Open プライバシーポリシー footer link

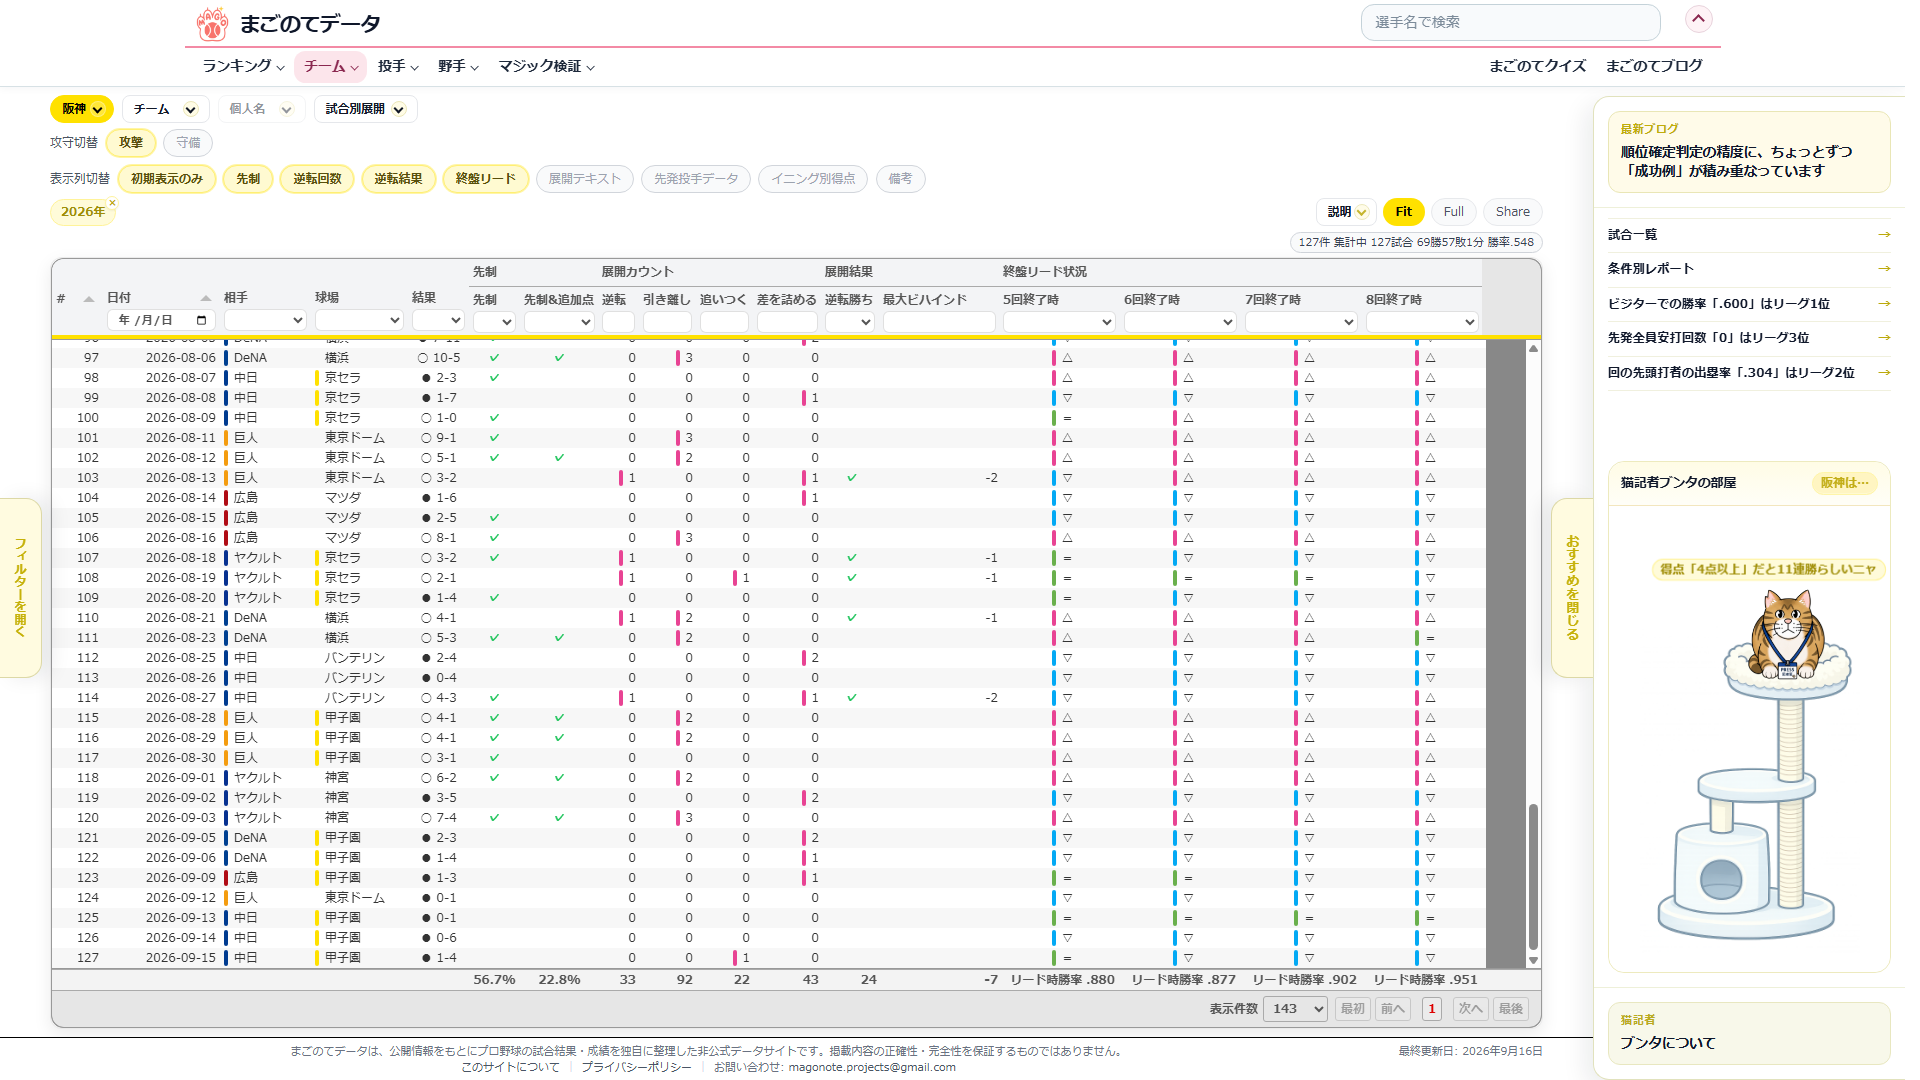pos(636,1067)
